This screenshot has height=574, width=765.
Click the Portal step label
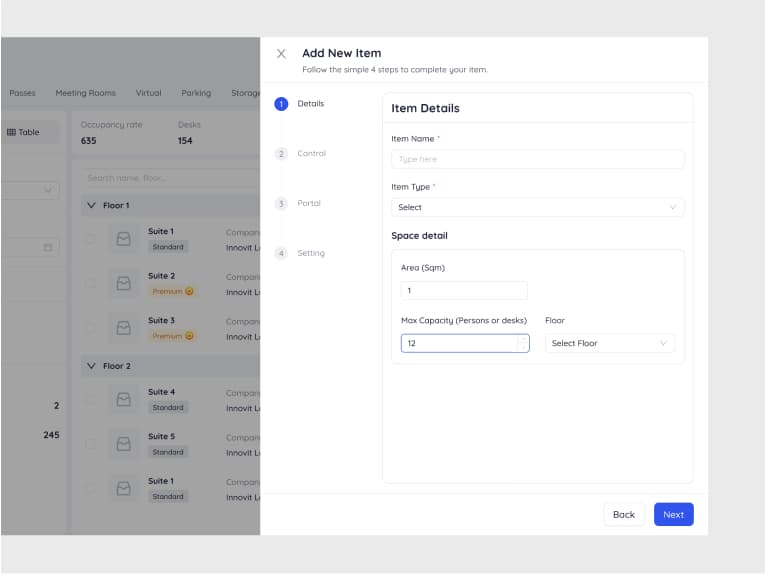coord(309,203)
